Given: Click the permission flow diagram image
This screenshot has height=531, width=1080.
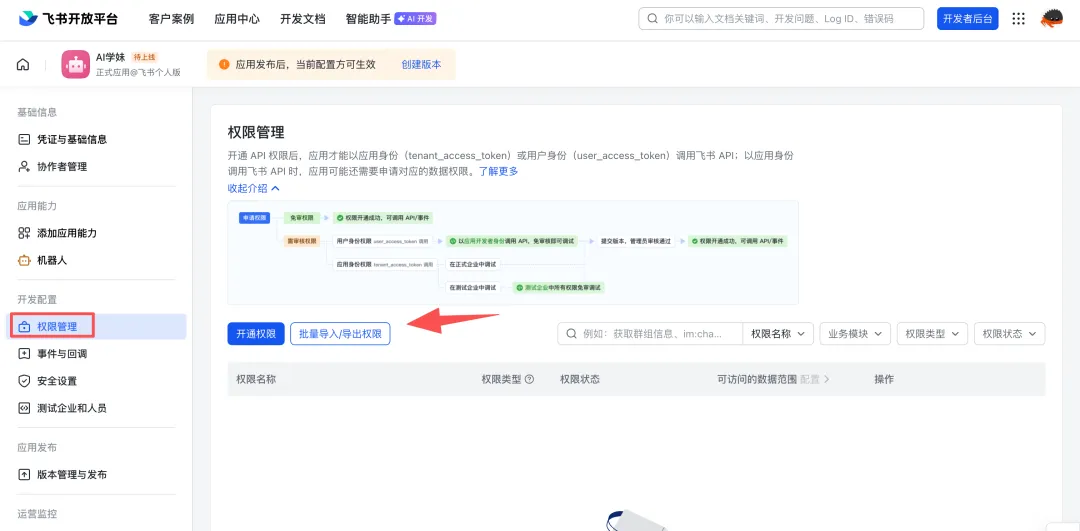Looking at the screenshot, I should [x=513, y=252].
